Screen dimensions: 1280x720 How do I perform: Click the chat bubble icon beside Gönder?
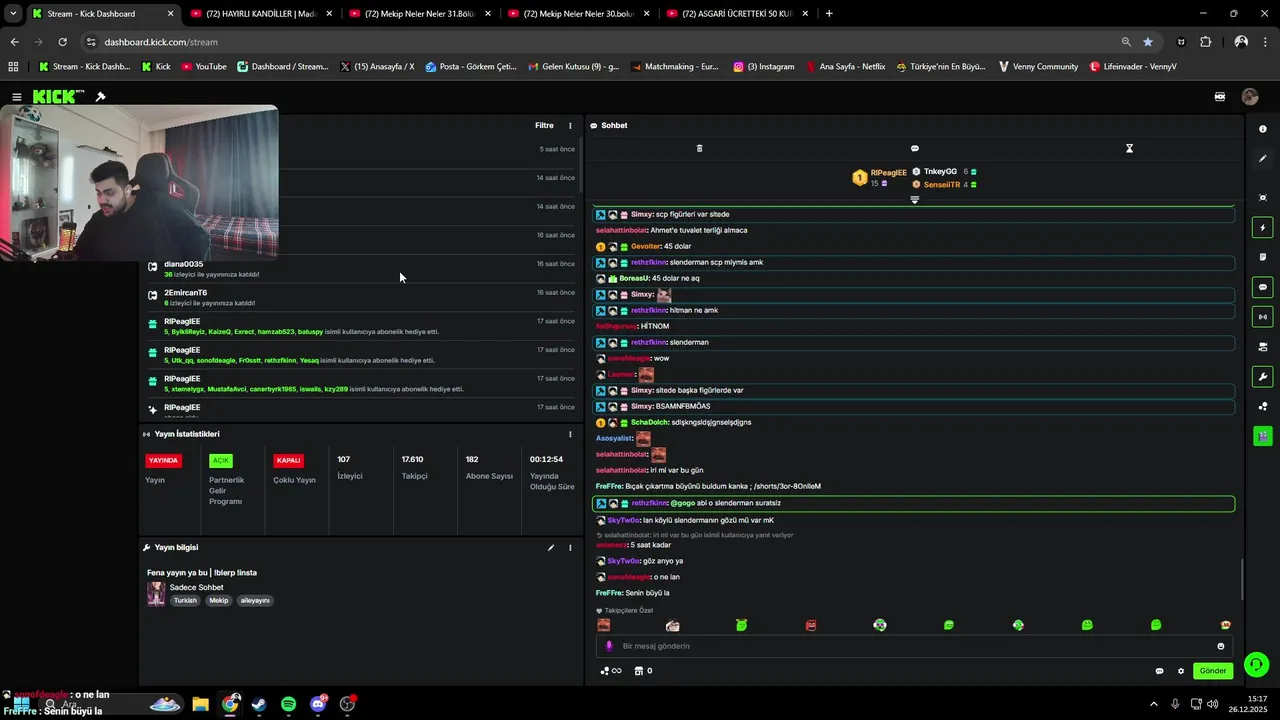coord(1159,671)
